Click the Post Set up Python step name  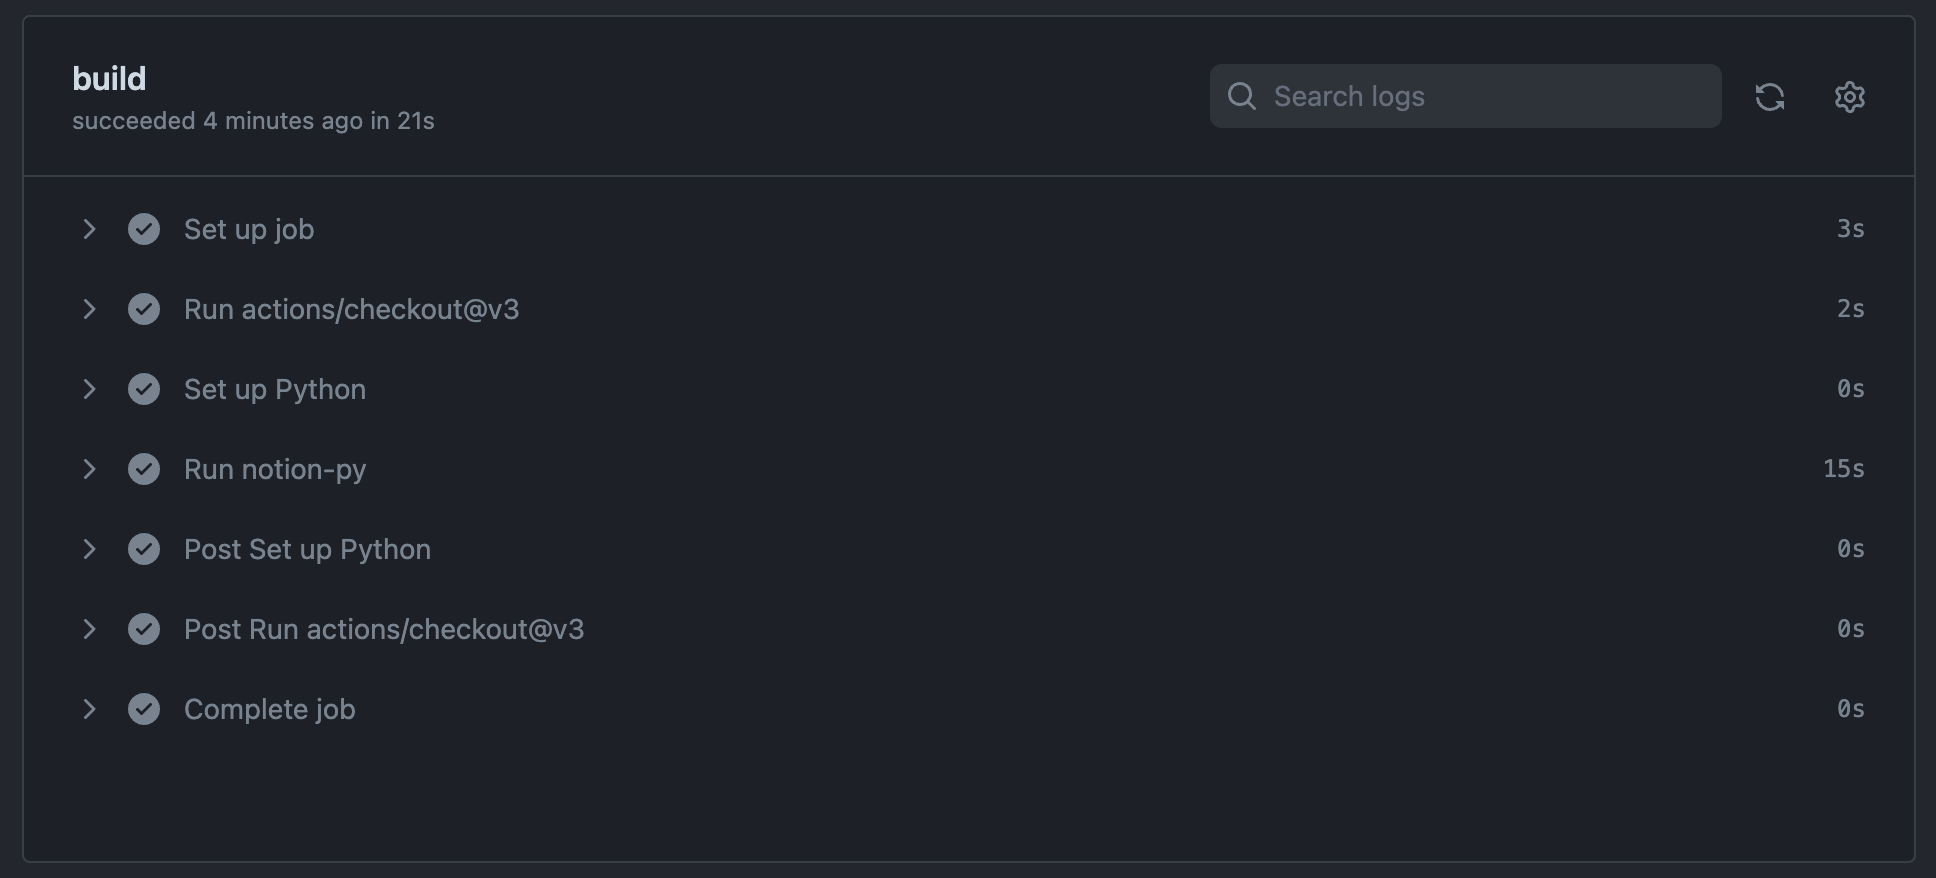pos(307,549)
